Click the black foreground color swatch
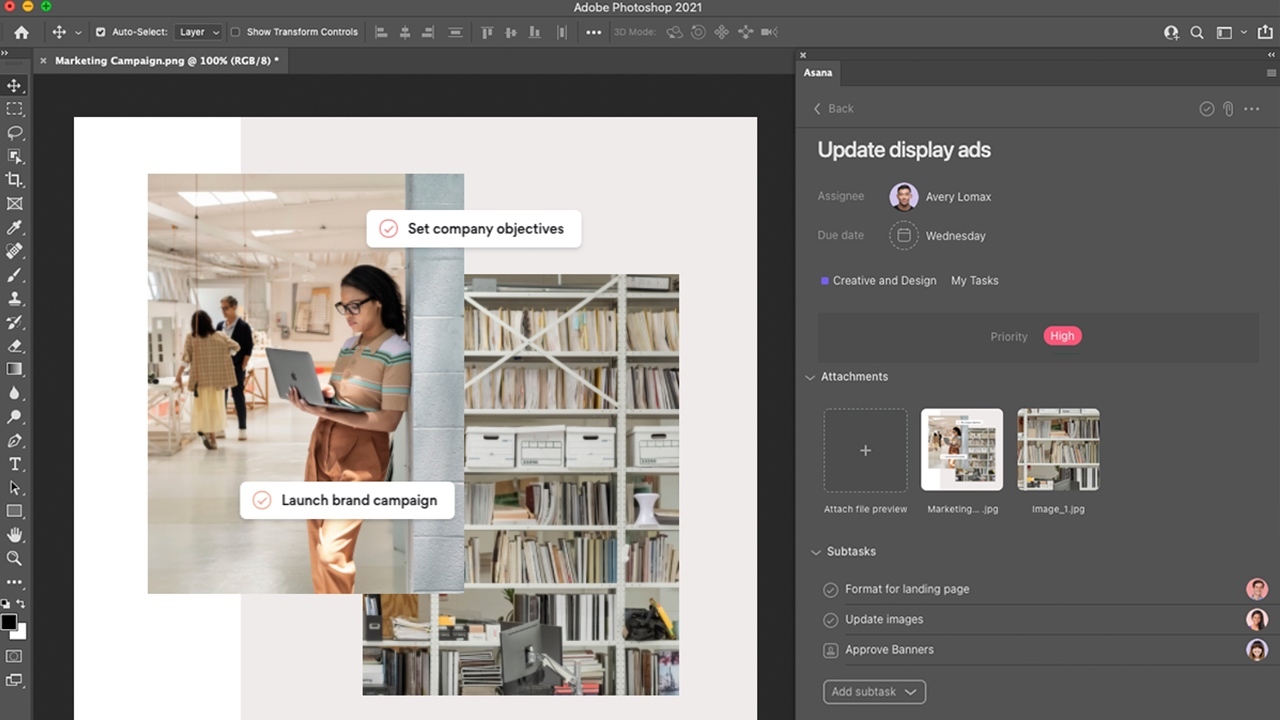The width and height of the screenshot is (1280, 720). [9, 622]
